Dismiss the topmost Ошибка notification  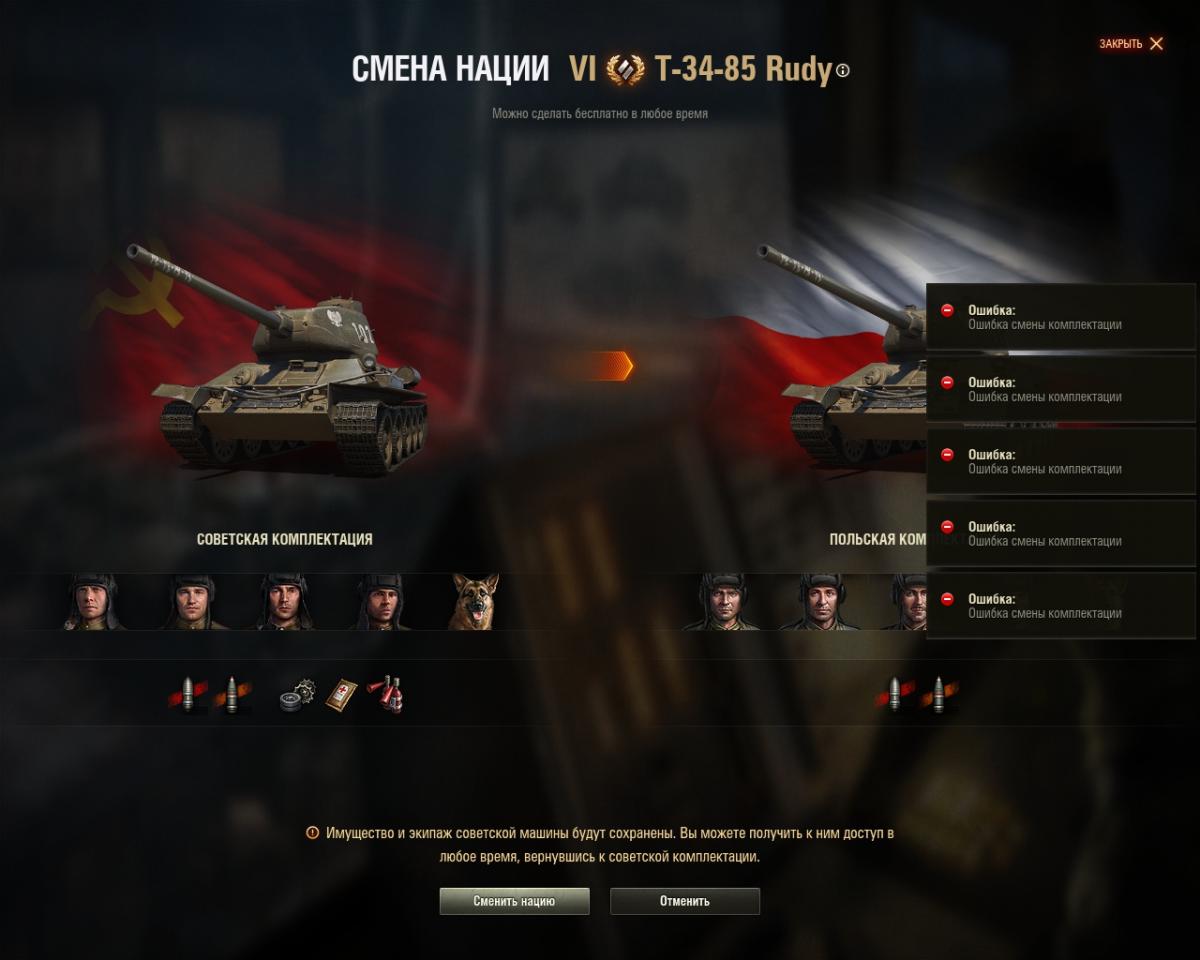point(1061,317)
